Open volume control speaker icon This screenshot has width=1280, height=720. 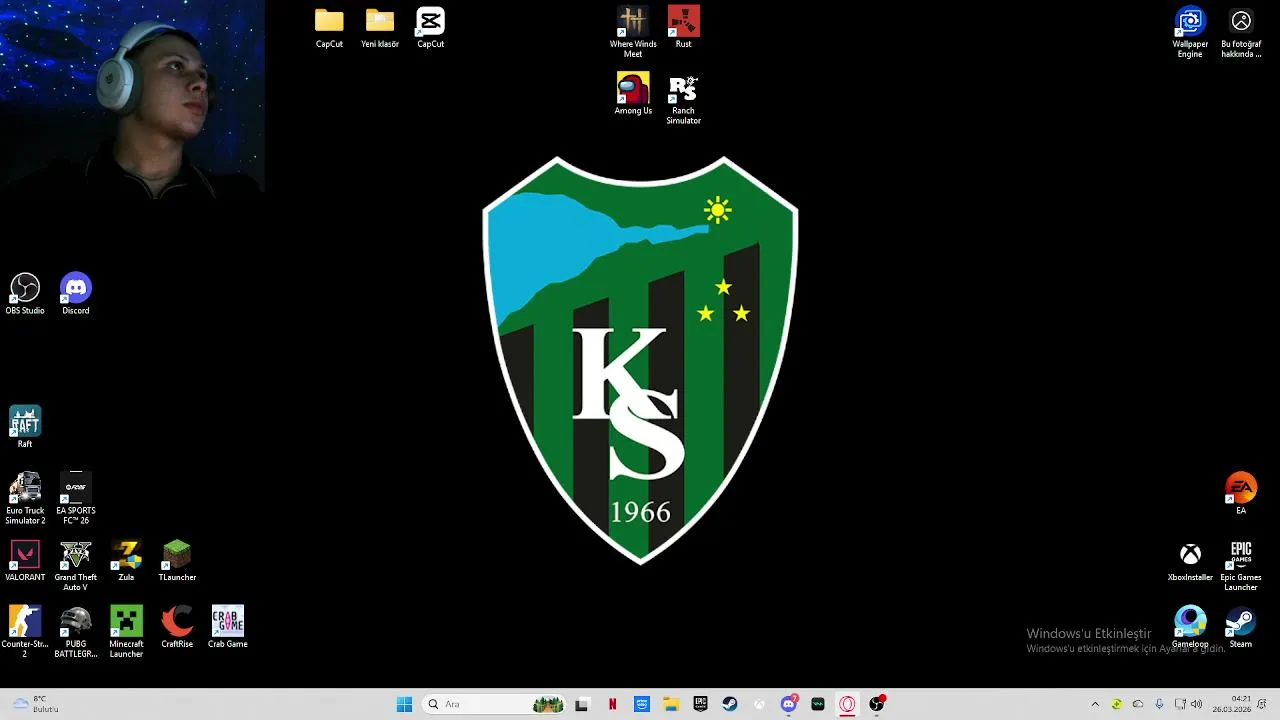point(1197,704)
